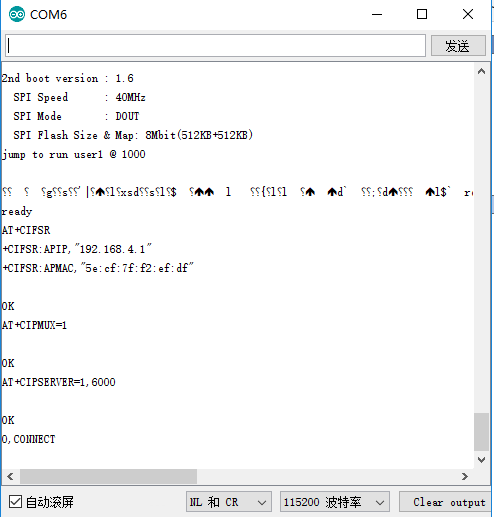Click the 'SPI Speed : 40MHz' line

(x=79, y=97)
